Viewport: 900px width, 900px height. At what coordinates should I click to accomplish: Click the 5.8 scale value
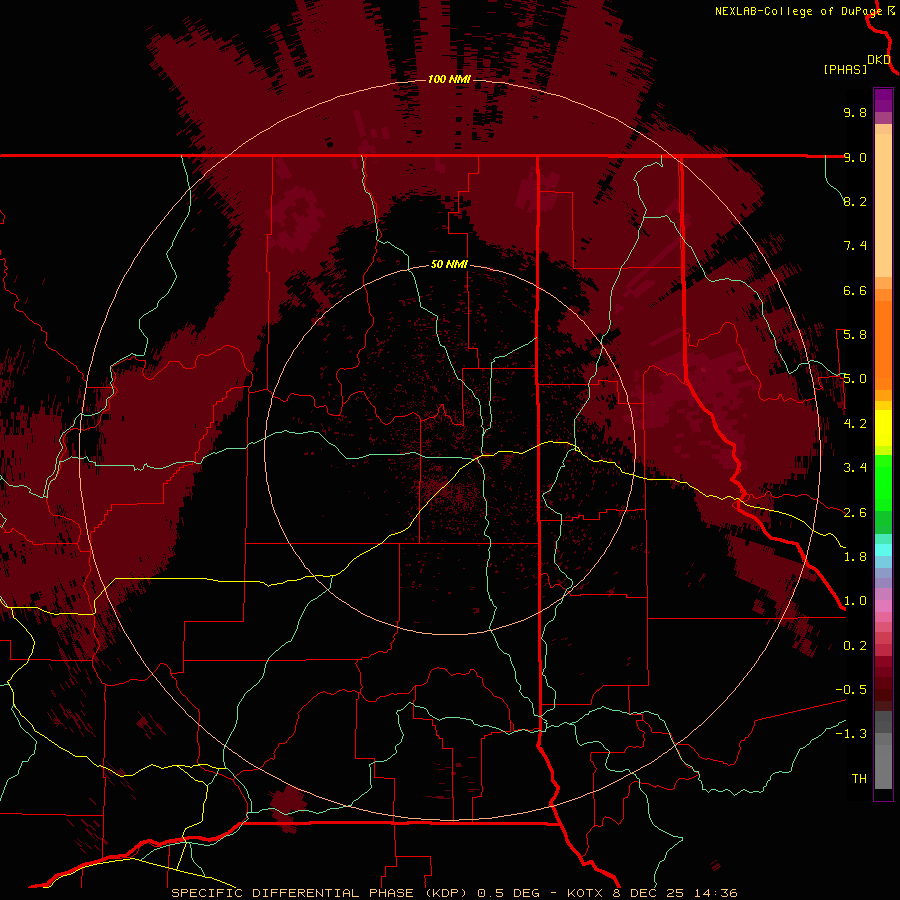(855, 335)
